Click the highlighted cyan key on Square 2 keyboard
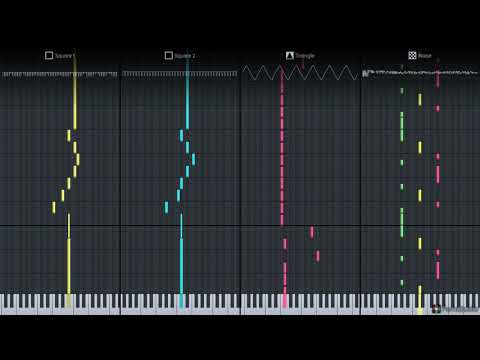This screenshot has width=480, height=360. point(181,302)
